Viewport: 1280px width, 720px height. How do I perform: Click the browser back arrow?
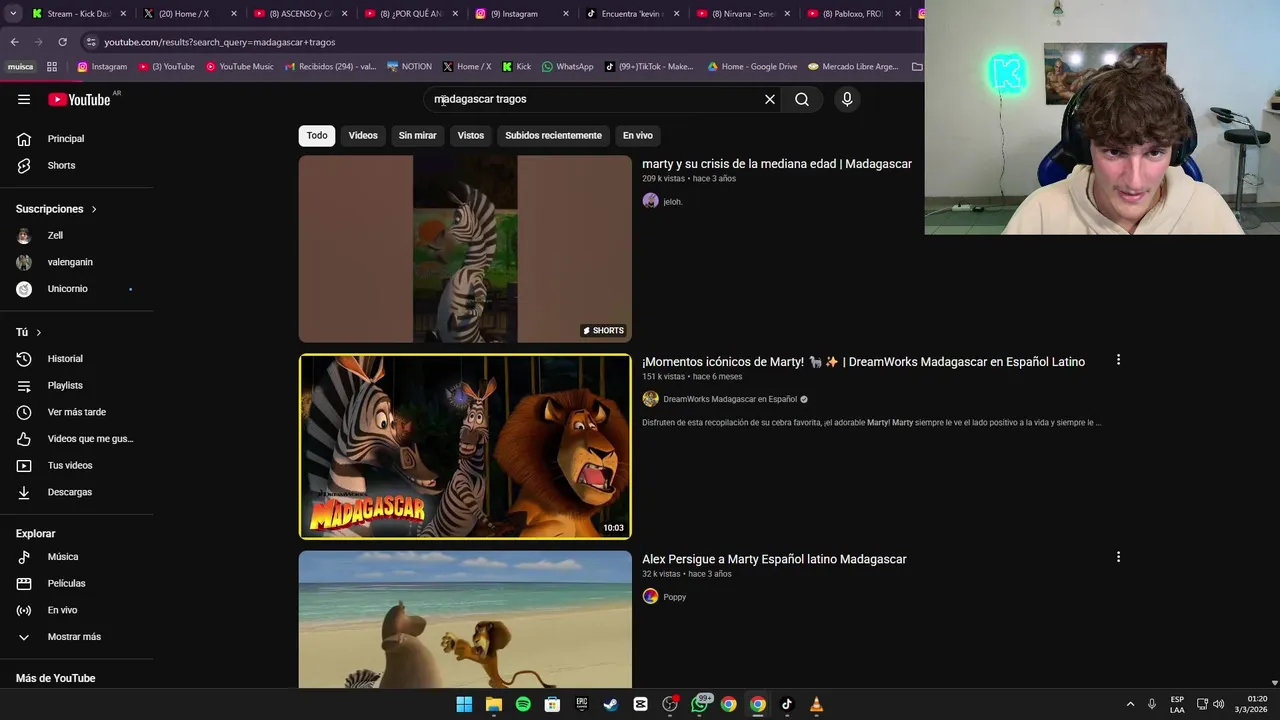tap(14, 42)
